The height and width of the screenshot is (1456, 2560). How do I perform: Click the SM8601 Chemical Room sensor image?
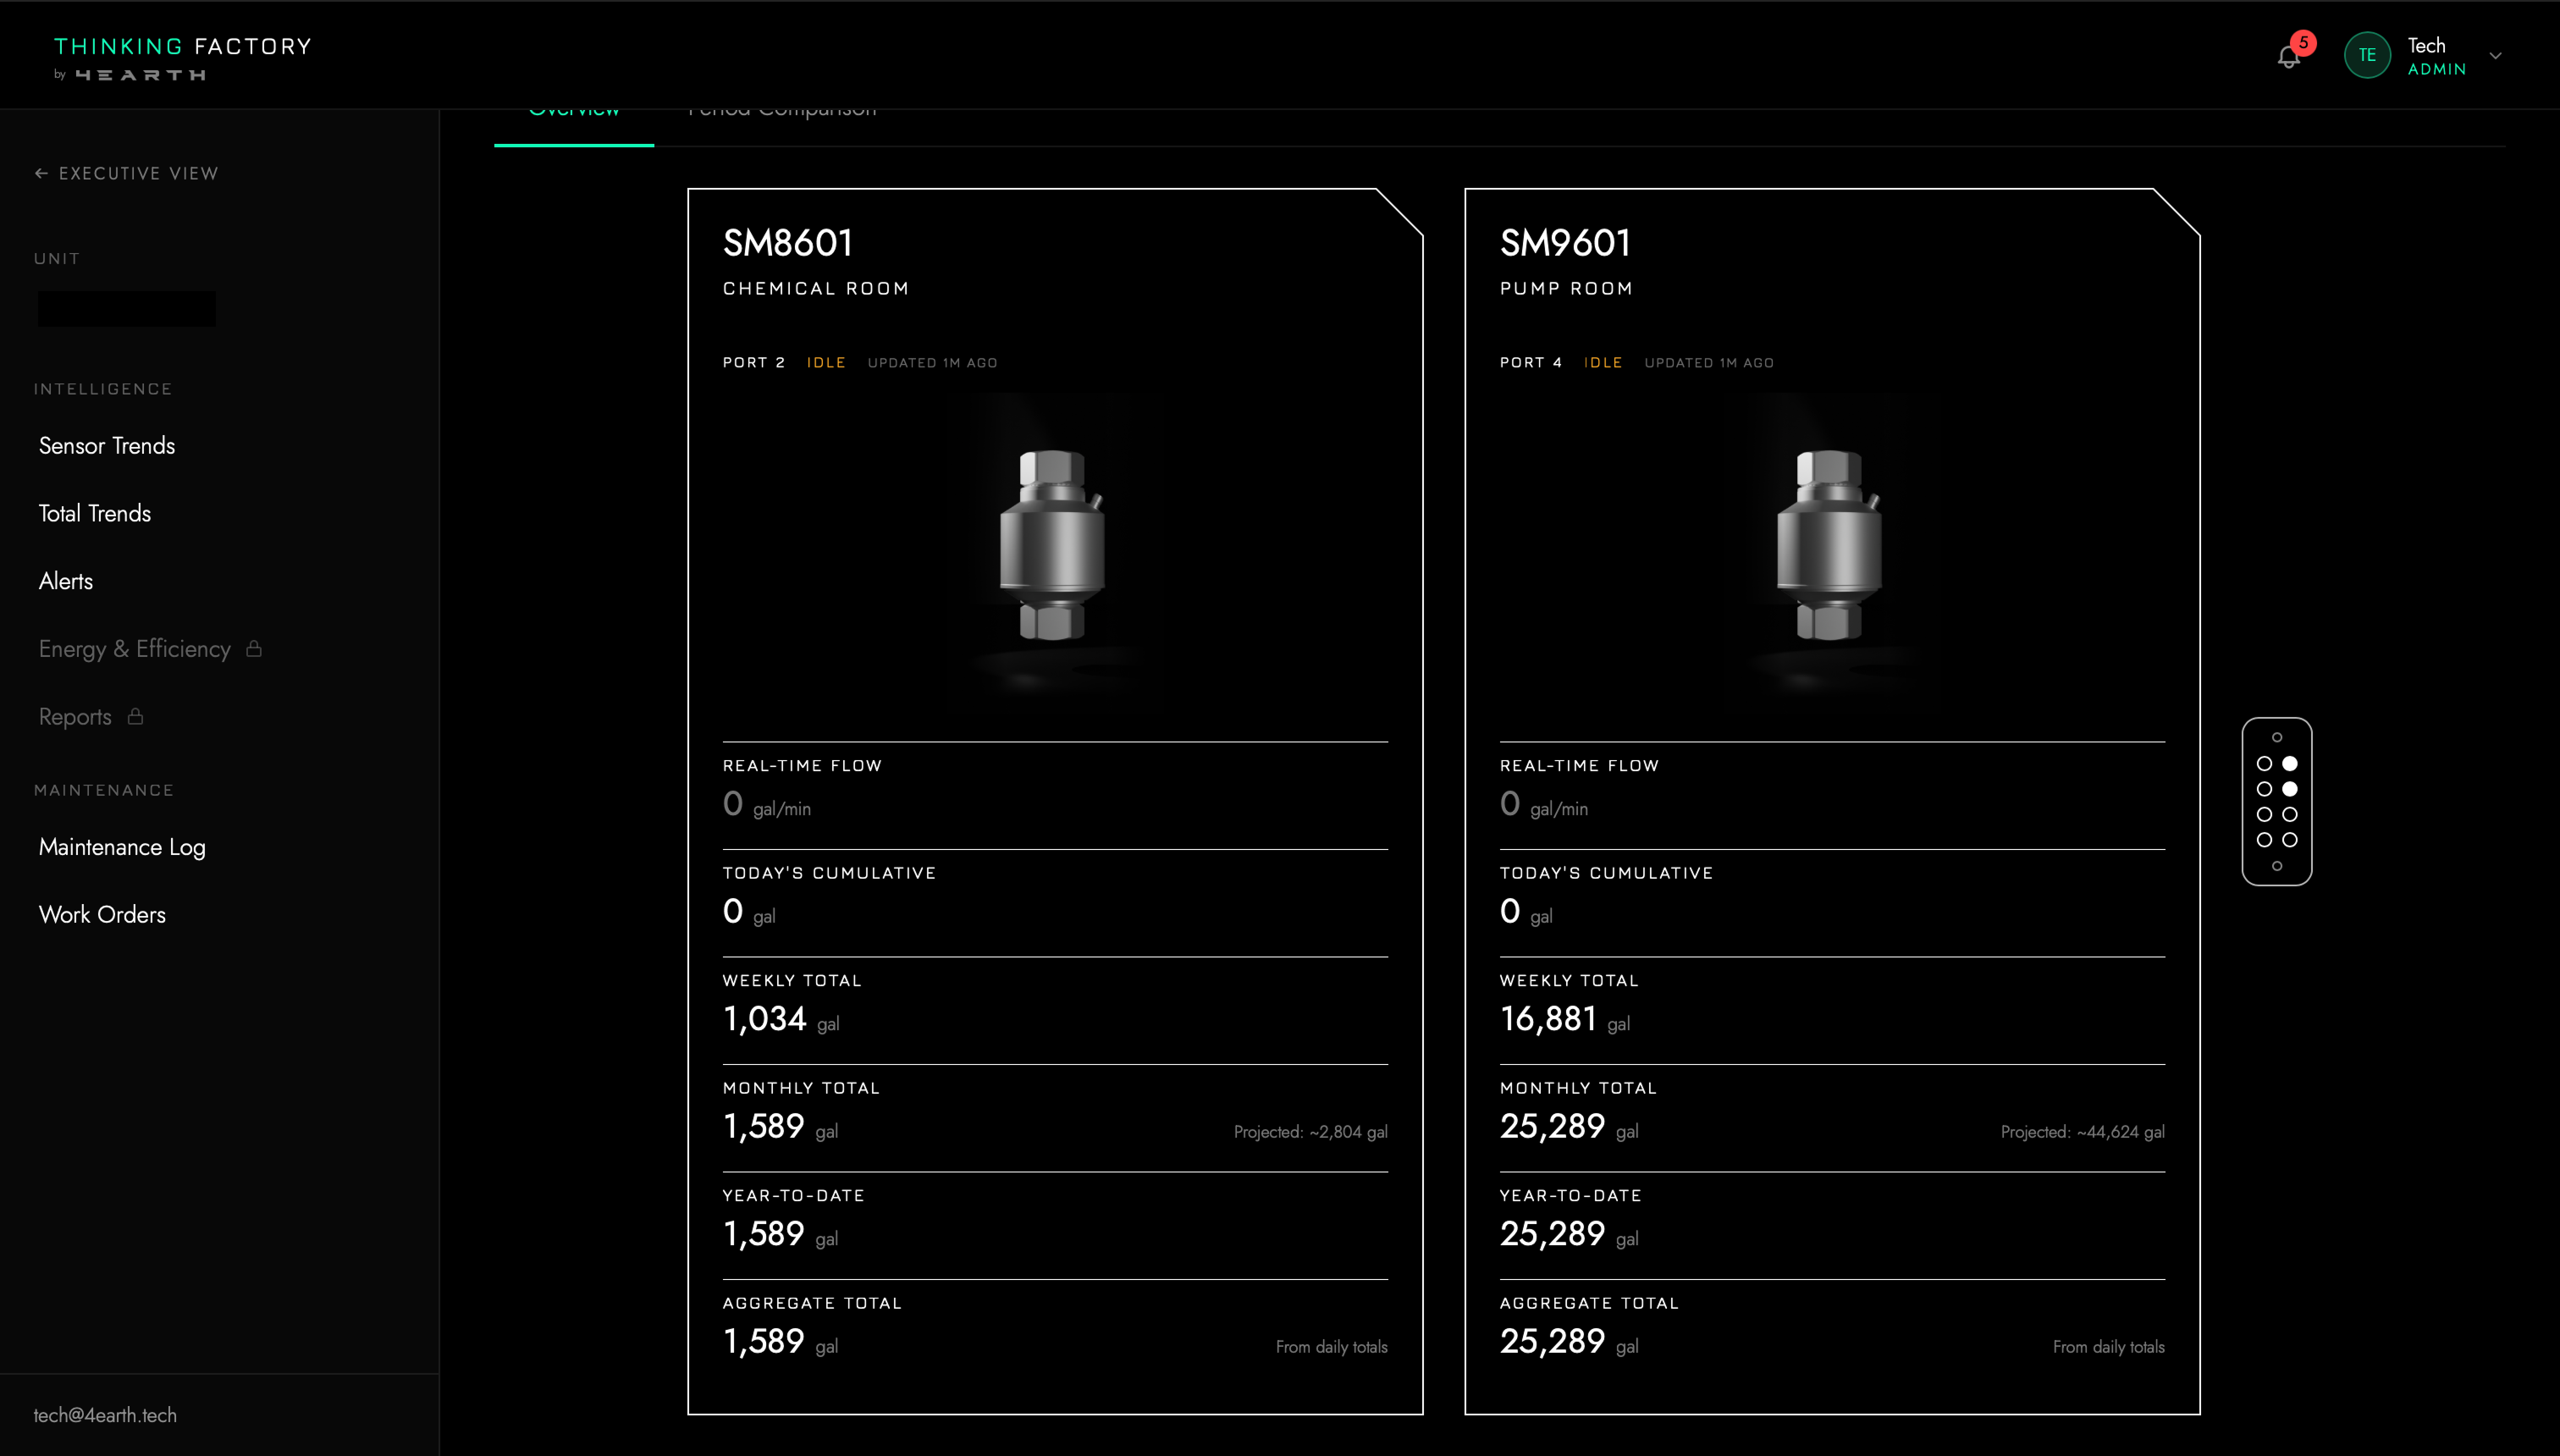(x=1052, y=545)
